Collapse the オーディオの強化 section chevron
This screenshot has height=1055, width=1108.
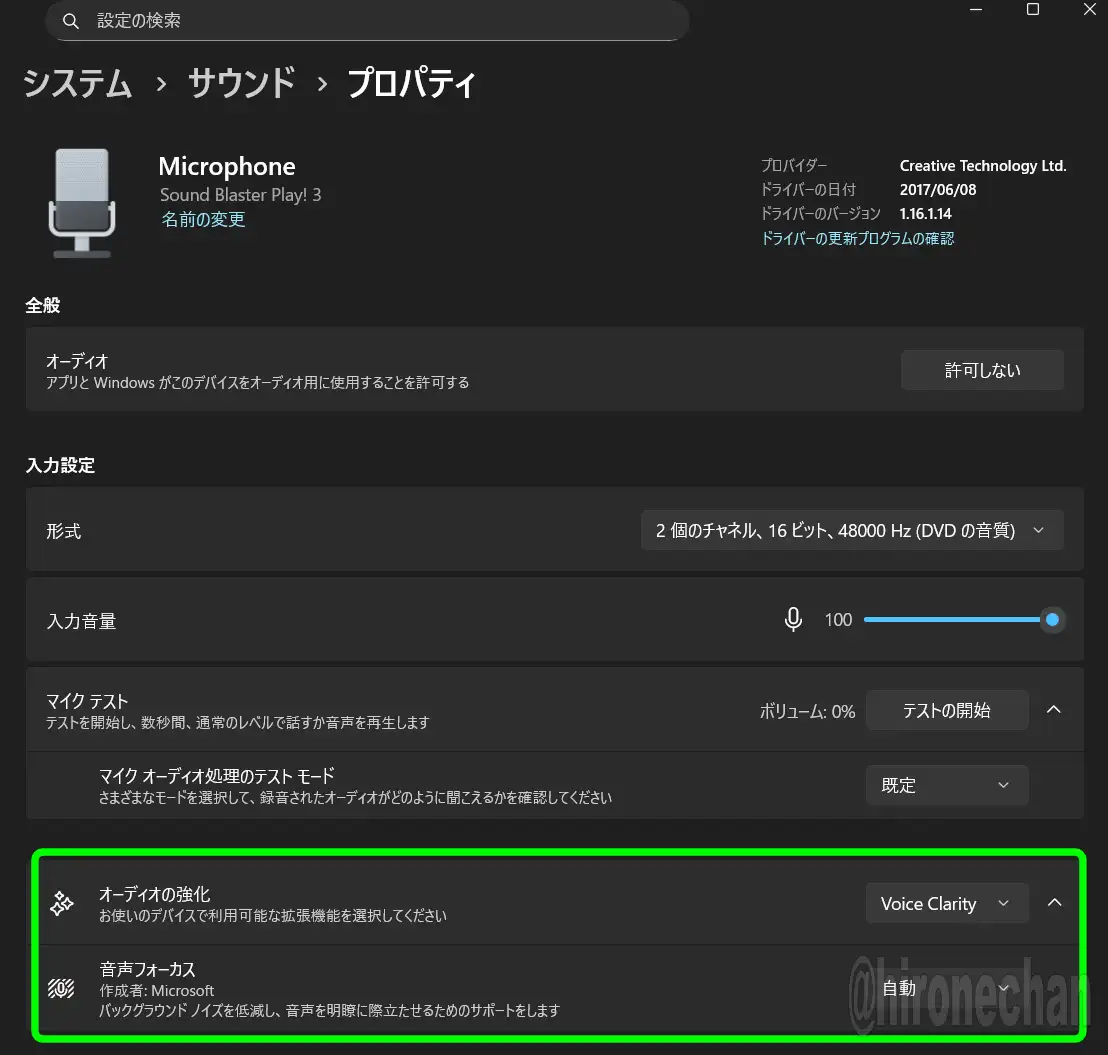click(x=1054, y=903)
